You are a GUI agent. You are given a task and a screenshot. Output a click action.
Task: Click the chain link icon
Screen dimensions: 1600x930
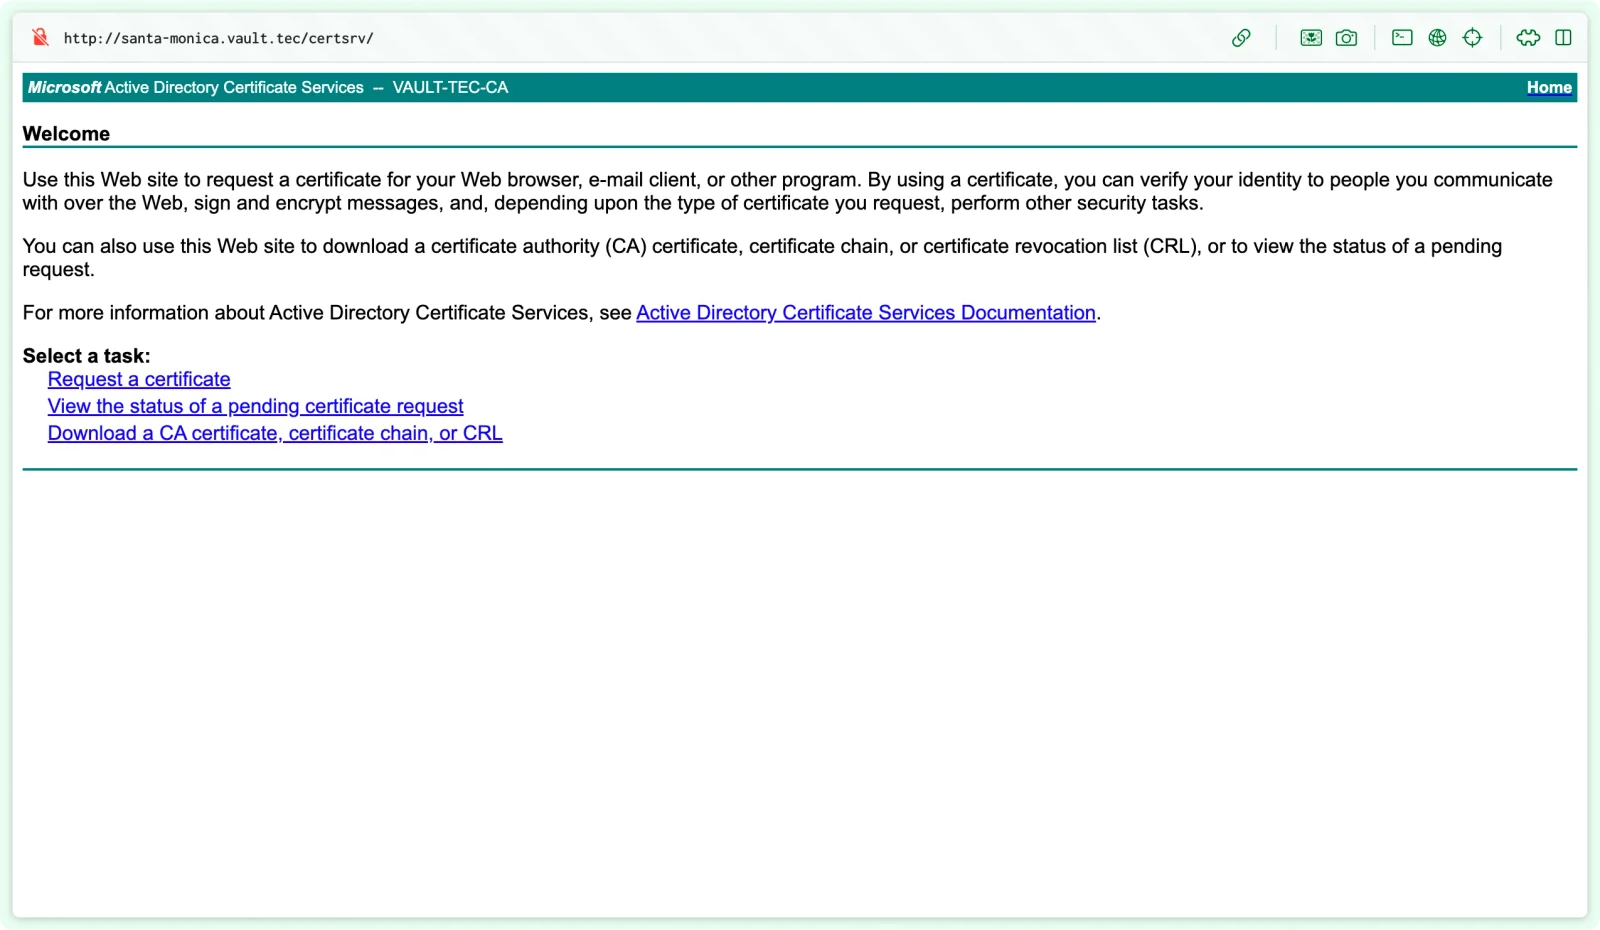[1241, 38]
